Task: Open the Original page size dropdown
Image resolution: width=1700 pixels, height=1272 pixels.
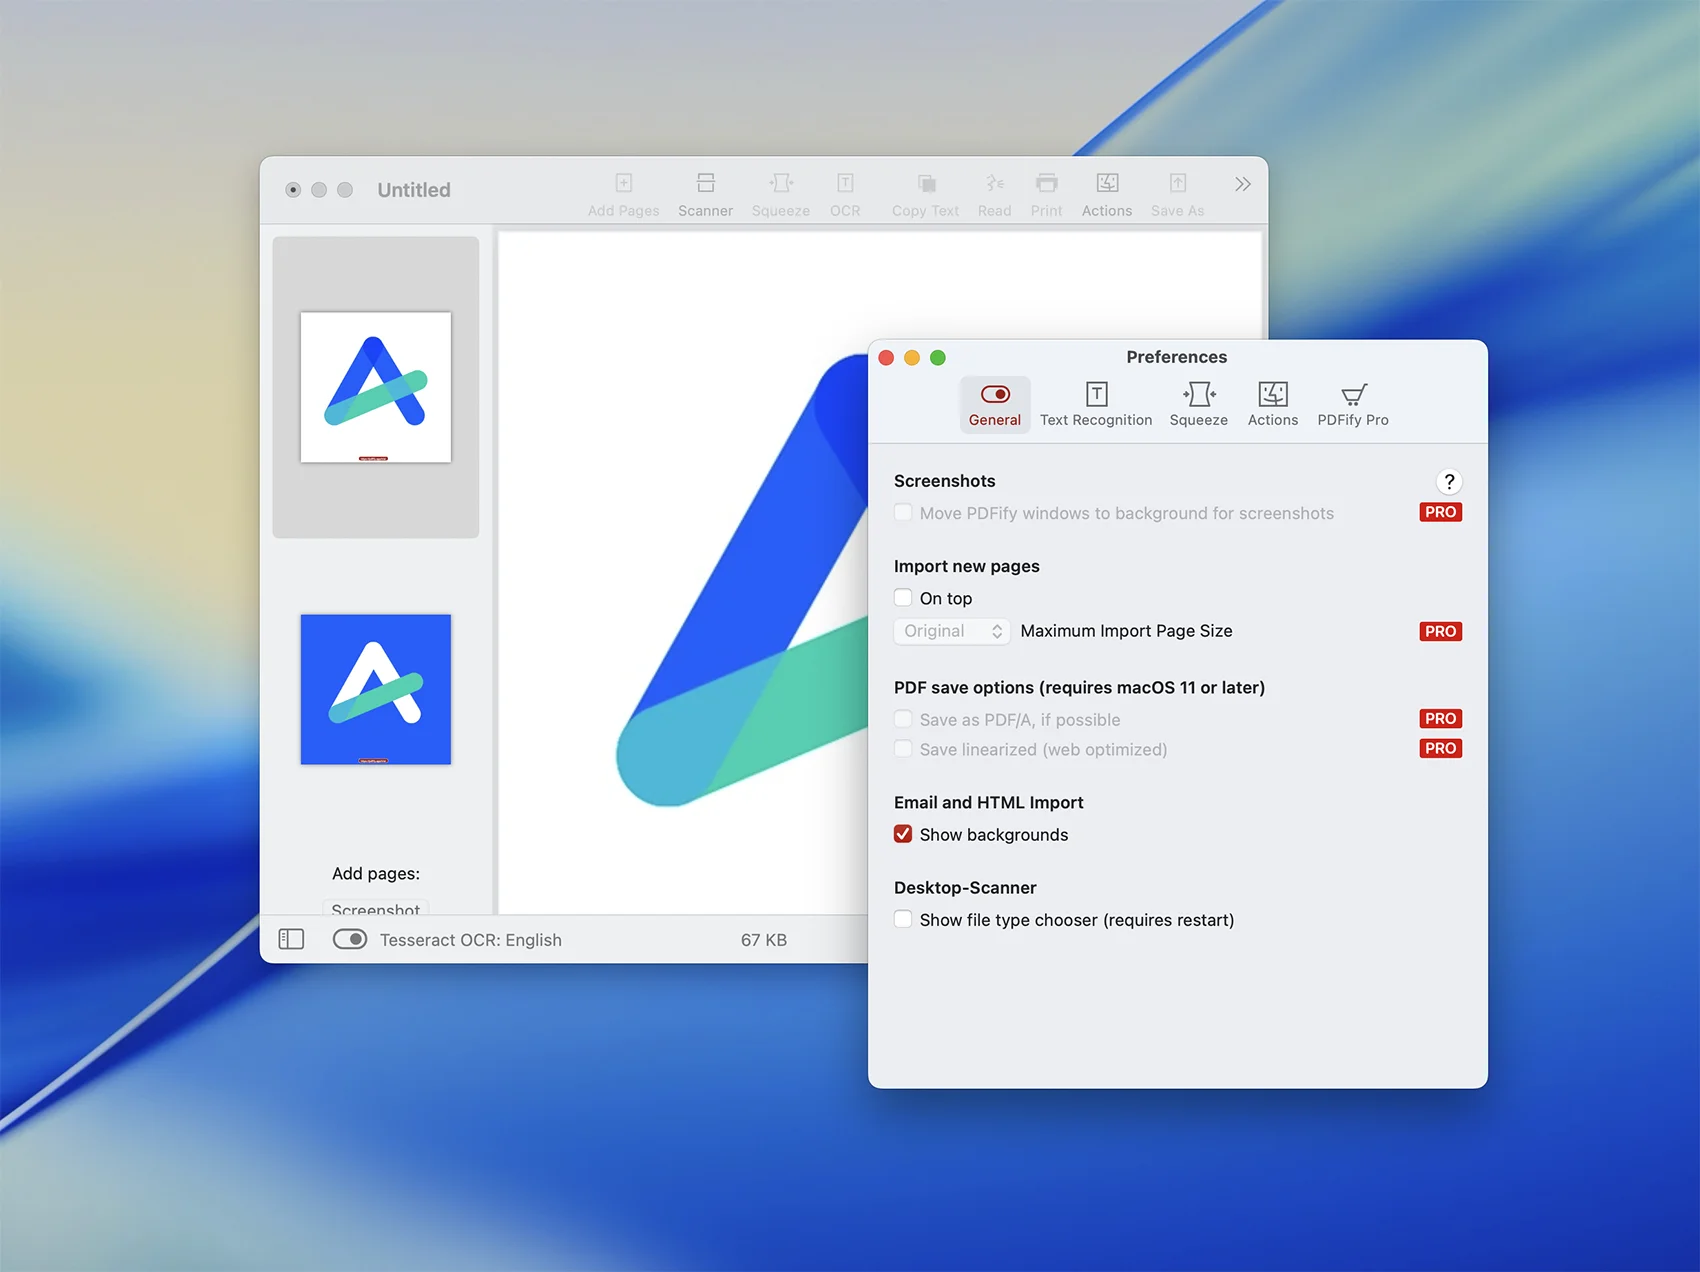Action: point(951,631)
